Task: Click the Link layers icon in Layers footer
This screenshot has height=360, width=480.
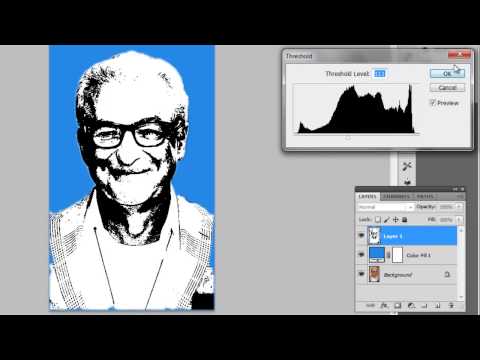Action: tap(370, 305)
